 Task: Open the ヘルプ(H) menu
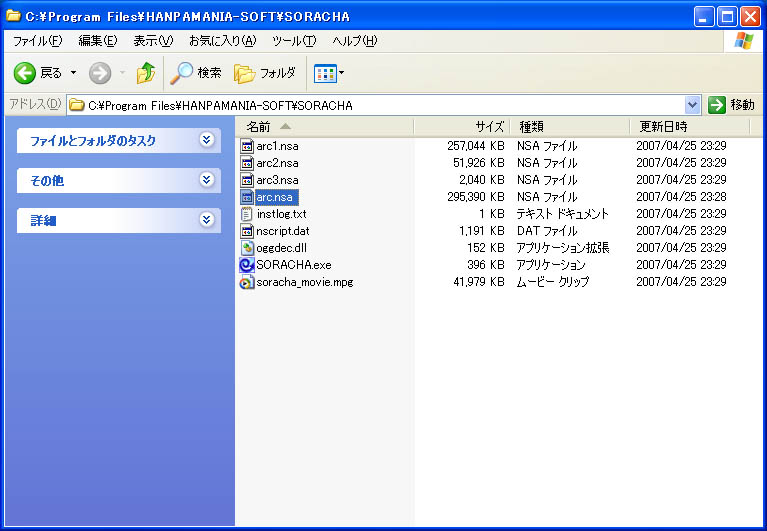(x=355, y=41)
